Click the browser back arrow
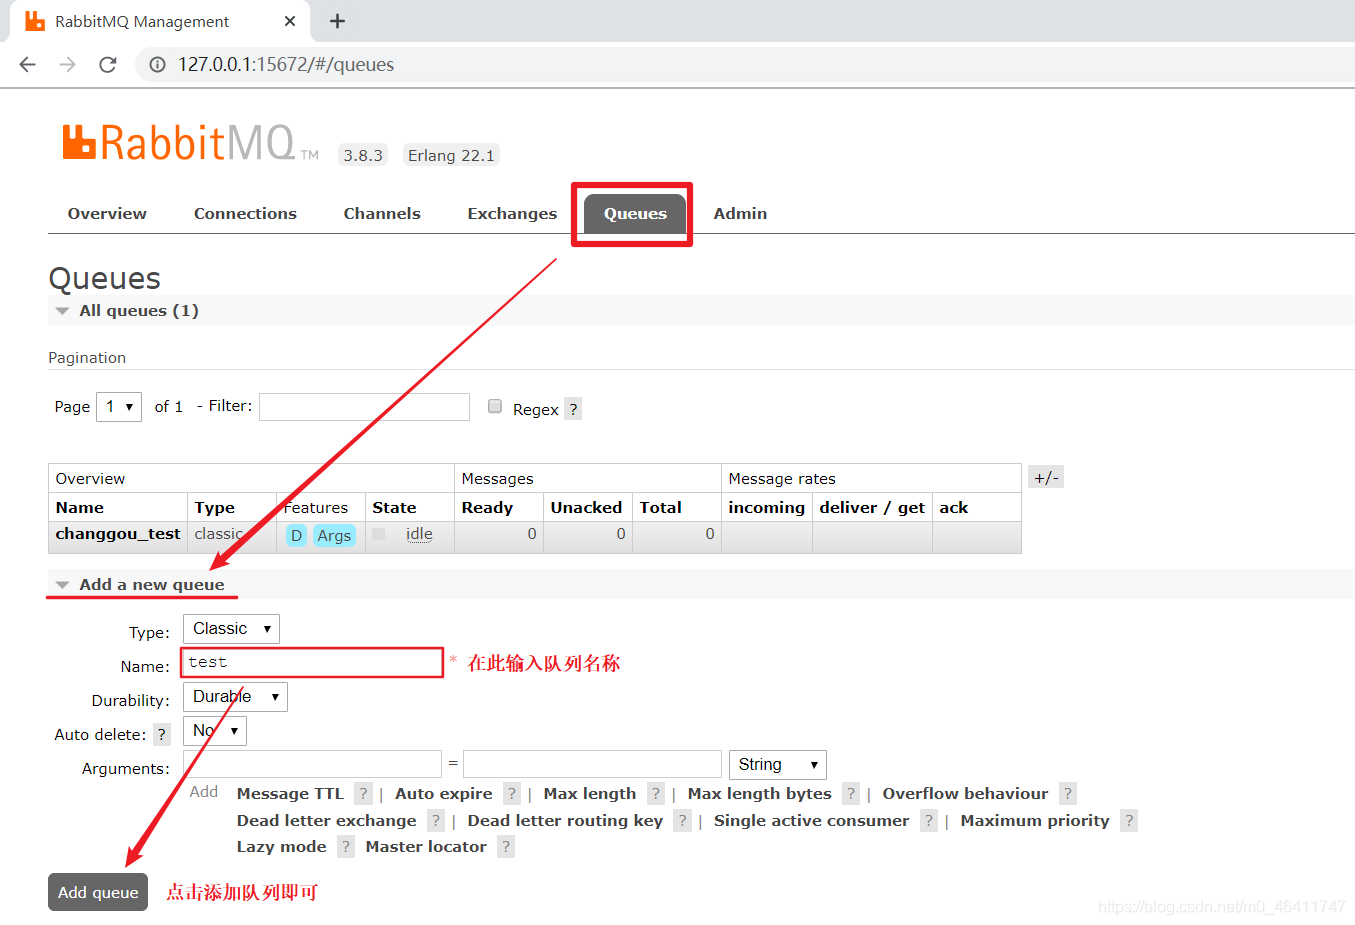The height and width of the screenshot is (925, 1355). [x=27, y=64]
